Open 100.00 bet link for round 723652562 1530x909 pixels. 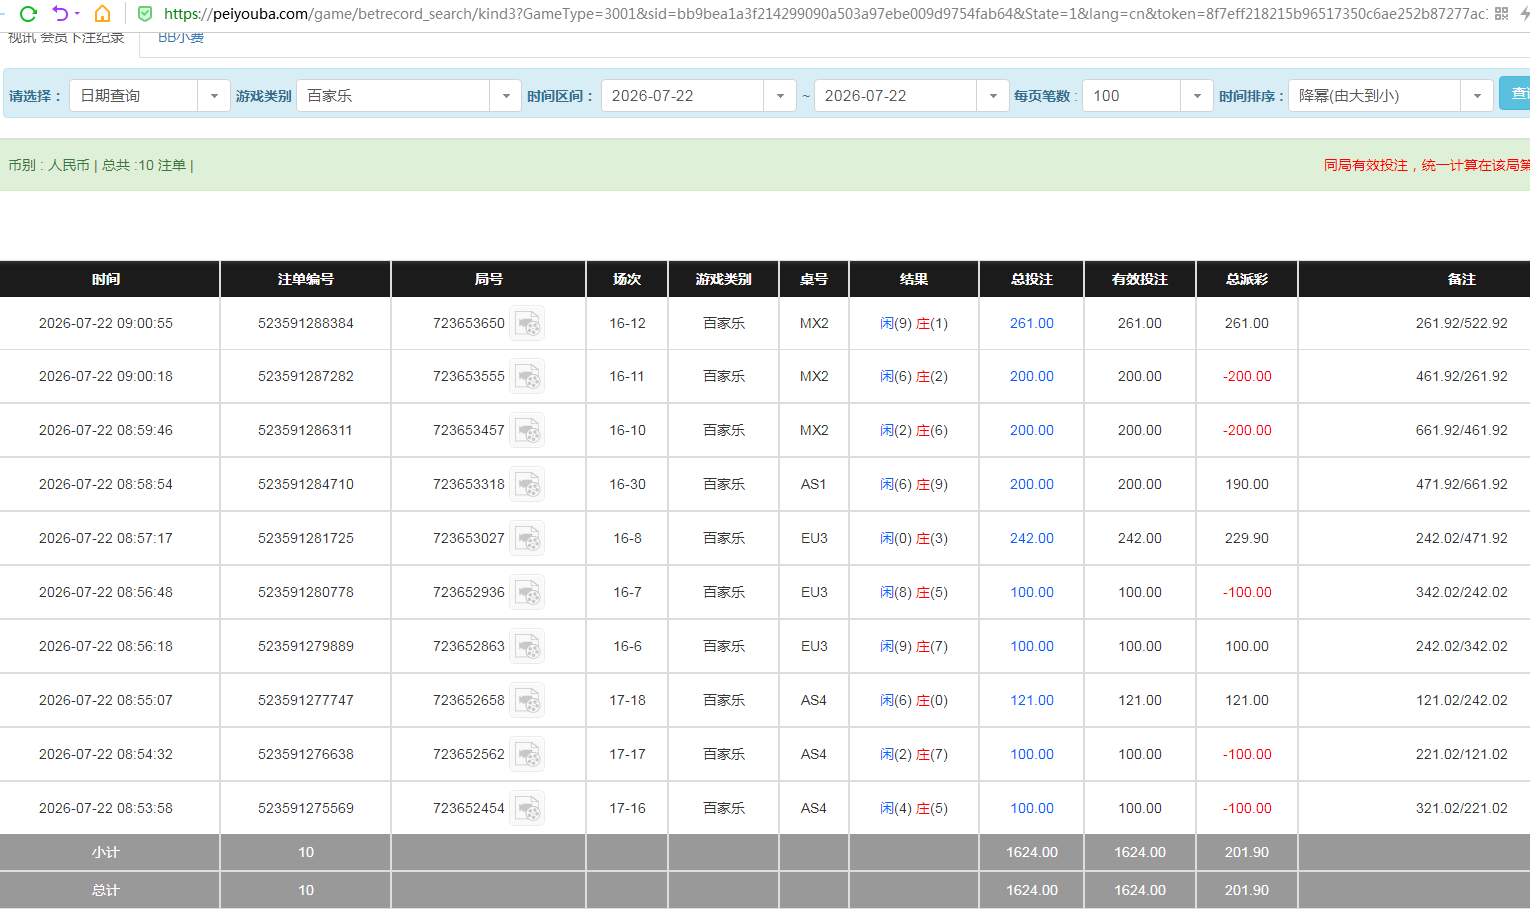click(1032, 755)
